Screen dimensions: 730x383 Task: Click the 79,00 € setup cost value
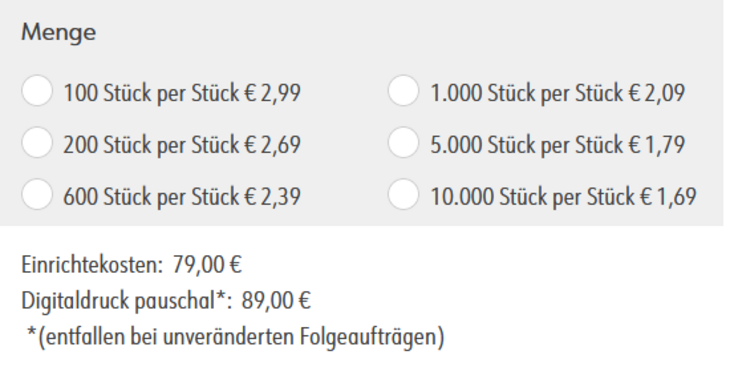pyautogui.click(x=207, y=265)
